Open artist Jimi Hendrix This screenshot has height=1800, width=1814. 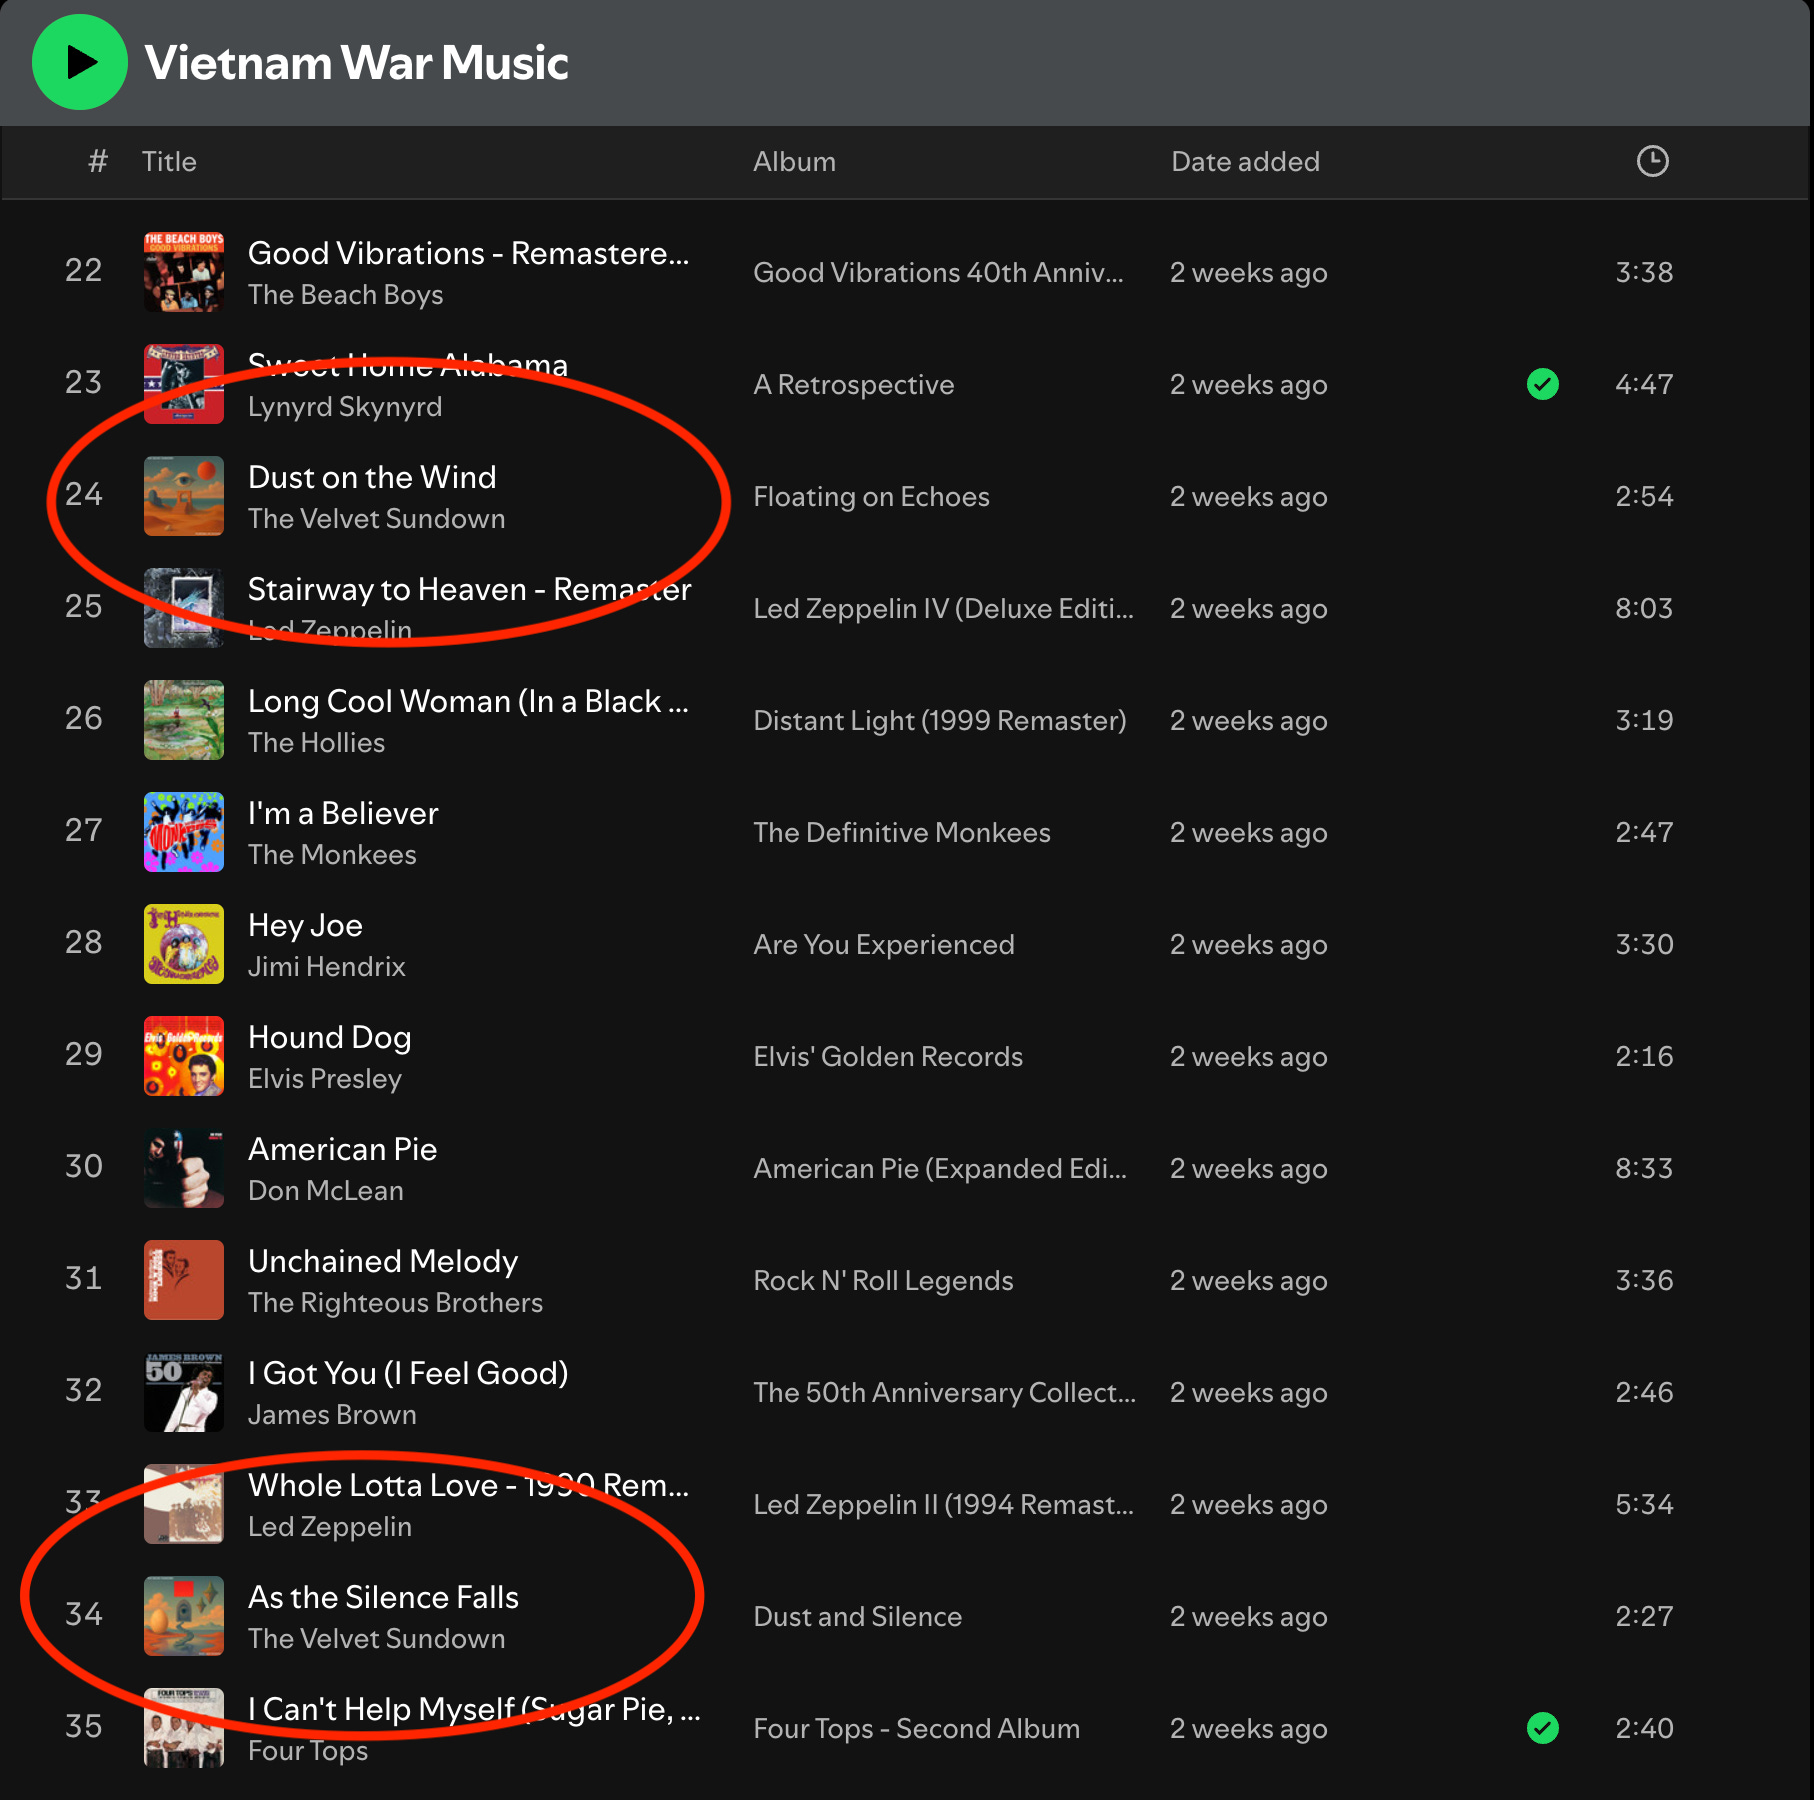(x=327, y=967)
